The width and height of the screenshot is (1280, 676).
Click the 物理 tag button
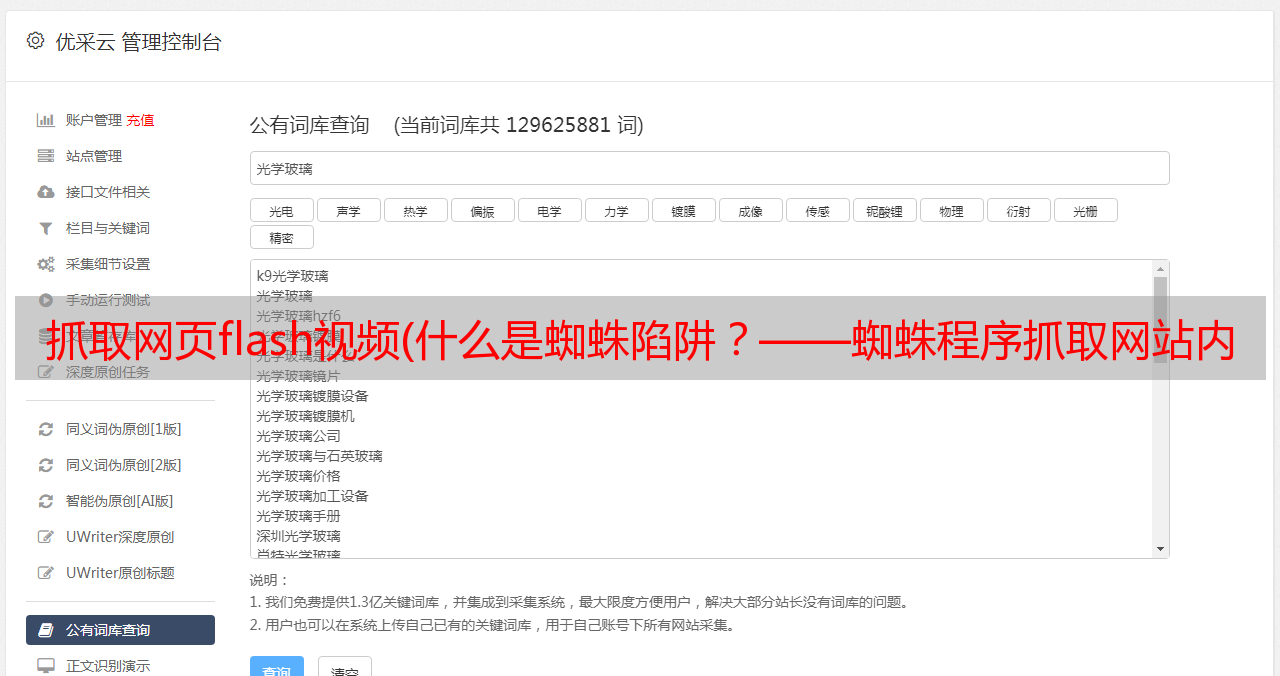pyautogui.click(x=951, y=210)
